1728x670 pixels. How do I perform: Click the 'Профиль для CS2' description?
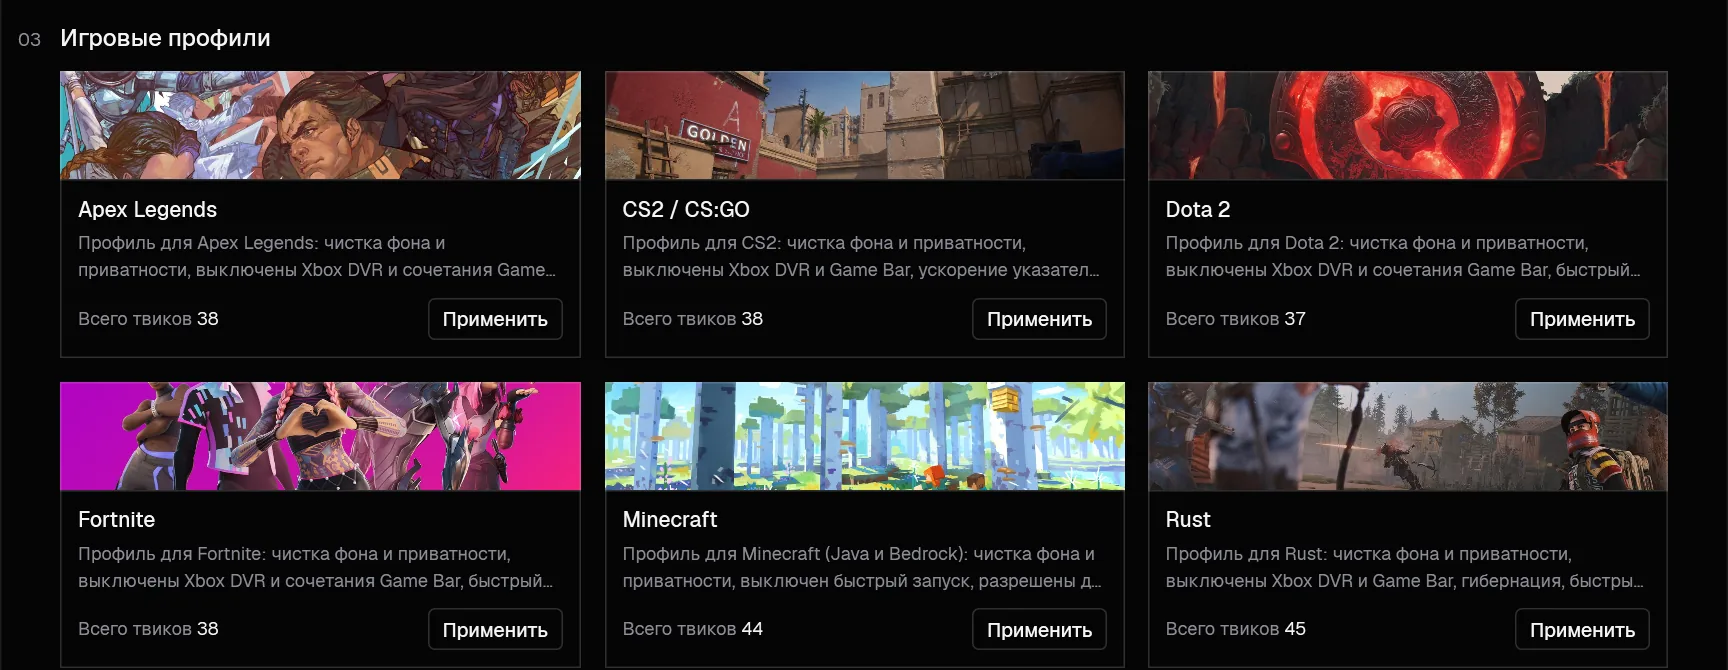tap(861, 256)
